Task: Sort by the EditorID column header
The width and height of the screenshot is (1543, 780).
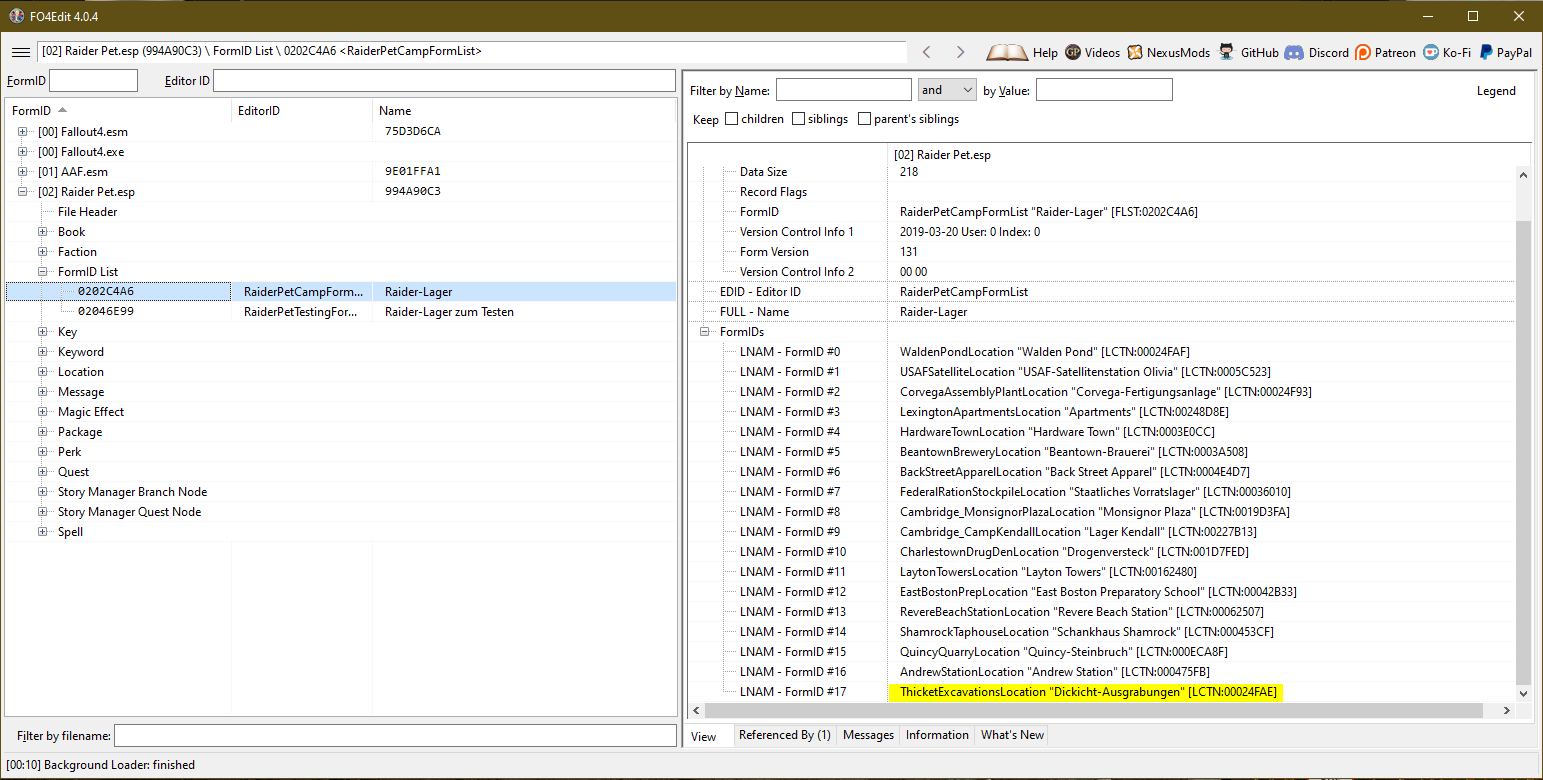Action: click(301, 111)
